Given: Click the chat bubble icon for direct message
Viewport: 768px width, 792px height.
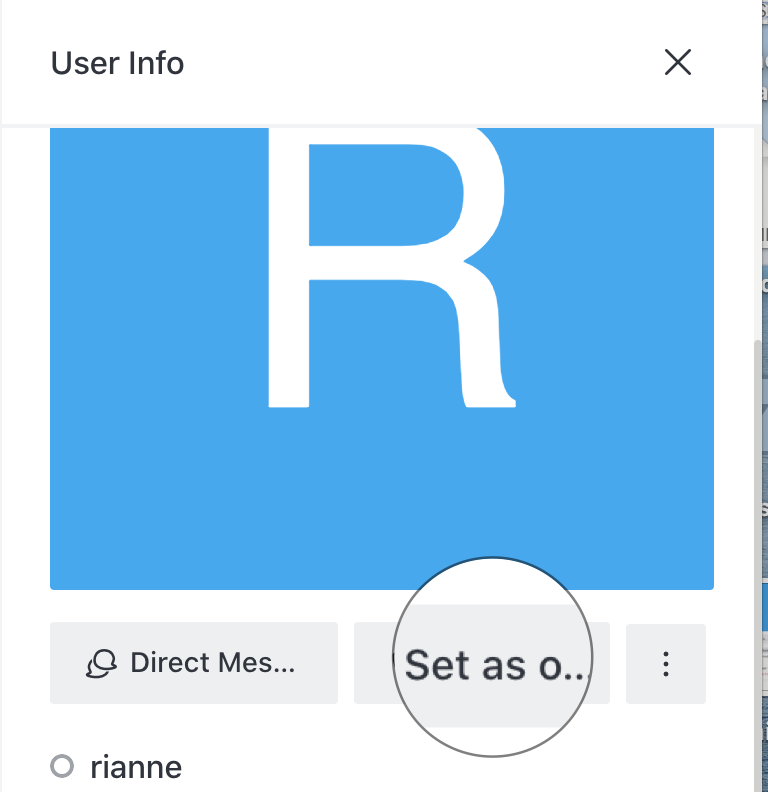Looking at the screenshot, I should pyautogui.click(x=101, y=664).
